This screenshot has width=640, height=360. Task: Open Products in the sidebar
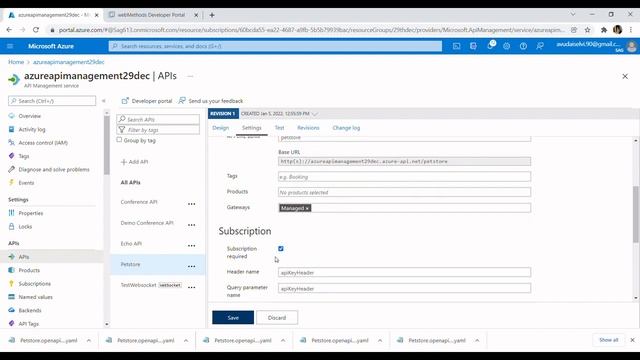coord(29,270)
